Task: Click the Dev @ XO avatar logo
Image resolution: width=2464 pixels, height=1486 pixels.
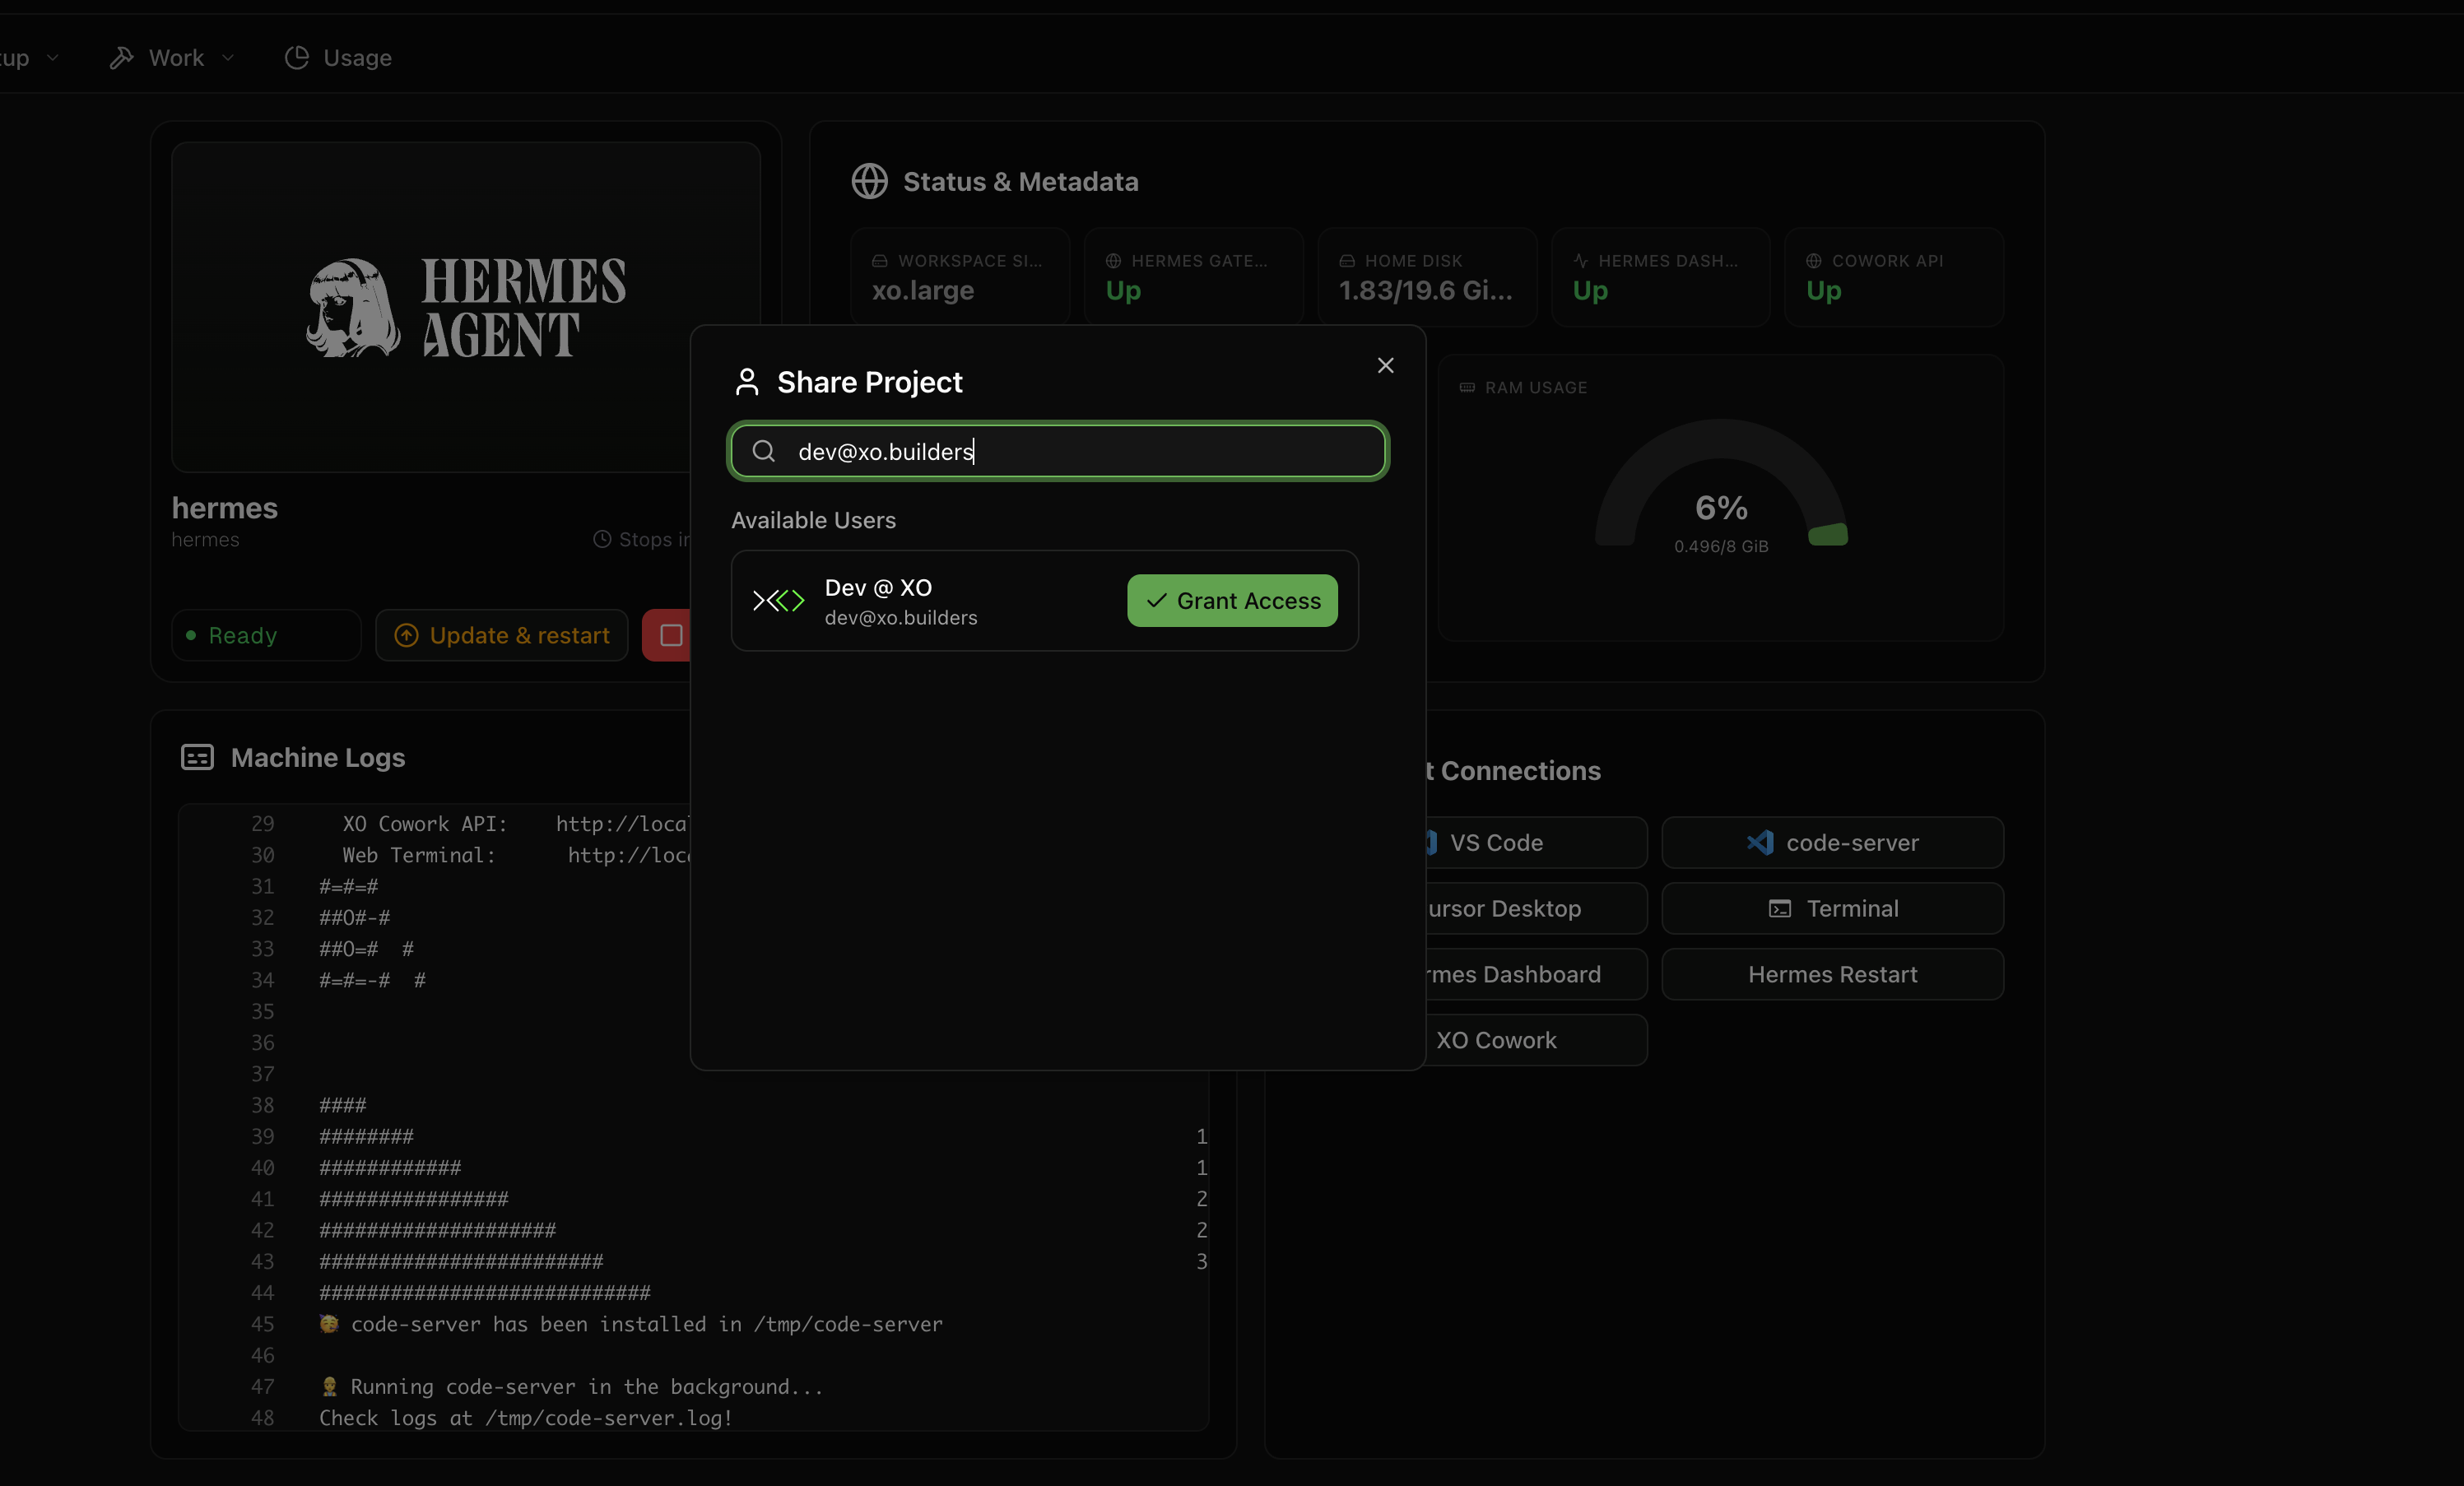Action: point(778,600)
